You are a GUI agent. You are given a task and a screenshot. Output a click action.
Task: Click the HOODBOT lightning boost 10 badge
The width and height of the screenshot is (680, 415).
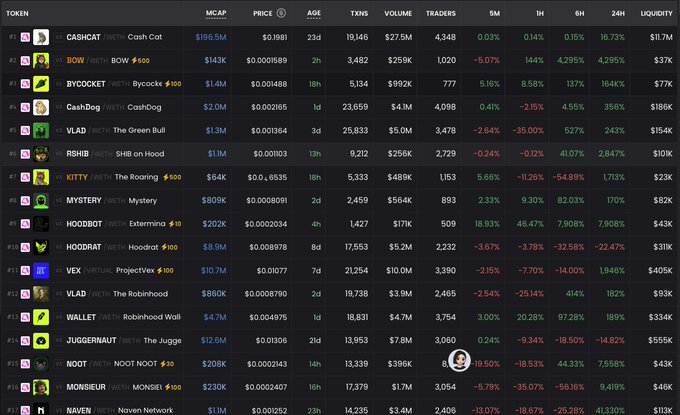(175, 224)
